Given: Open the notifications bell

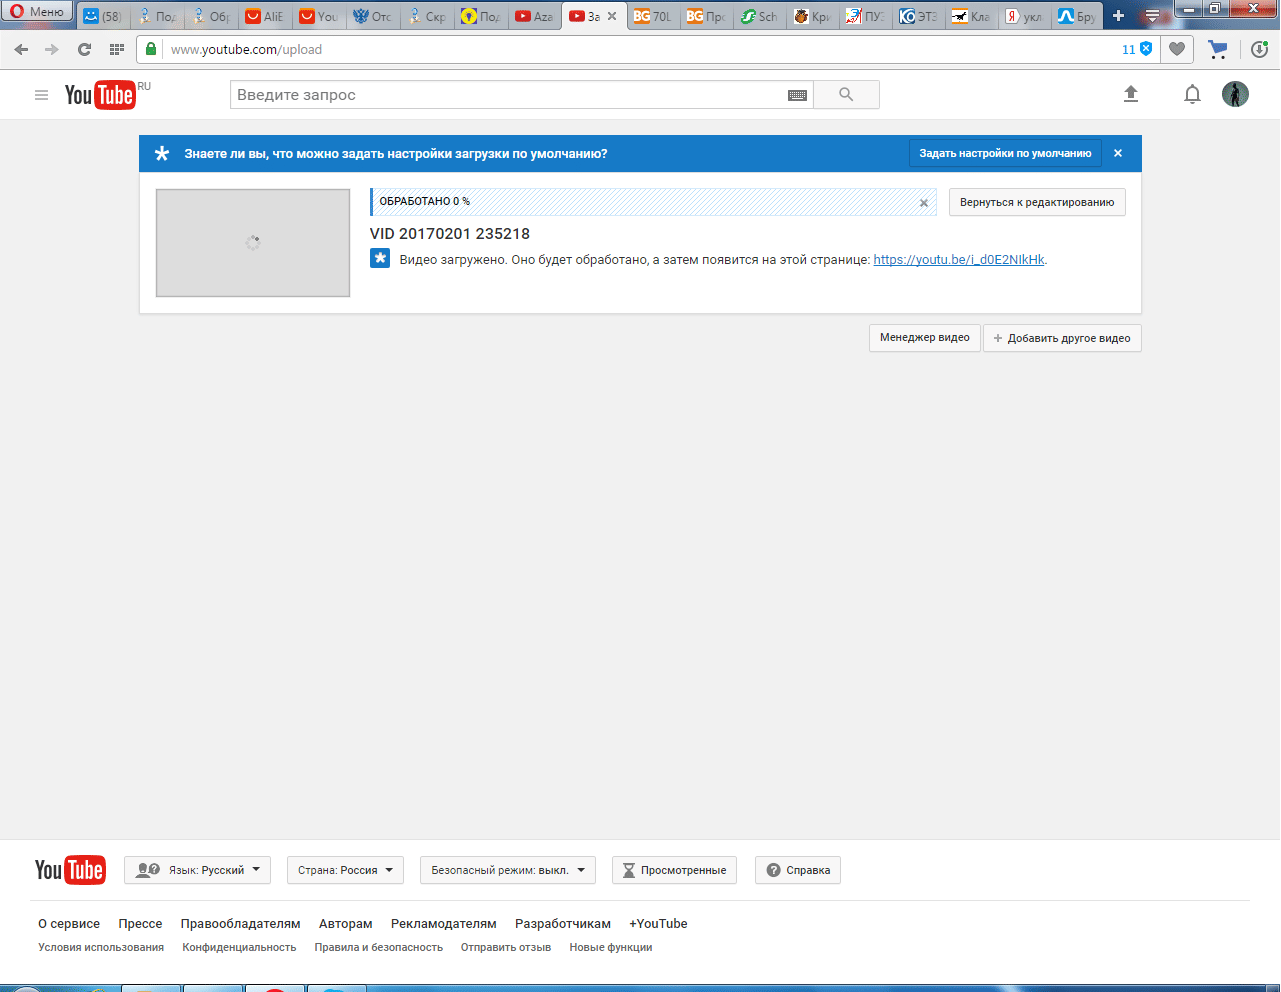Looking at the screenshot, I should [1192, 94].
